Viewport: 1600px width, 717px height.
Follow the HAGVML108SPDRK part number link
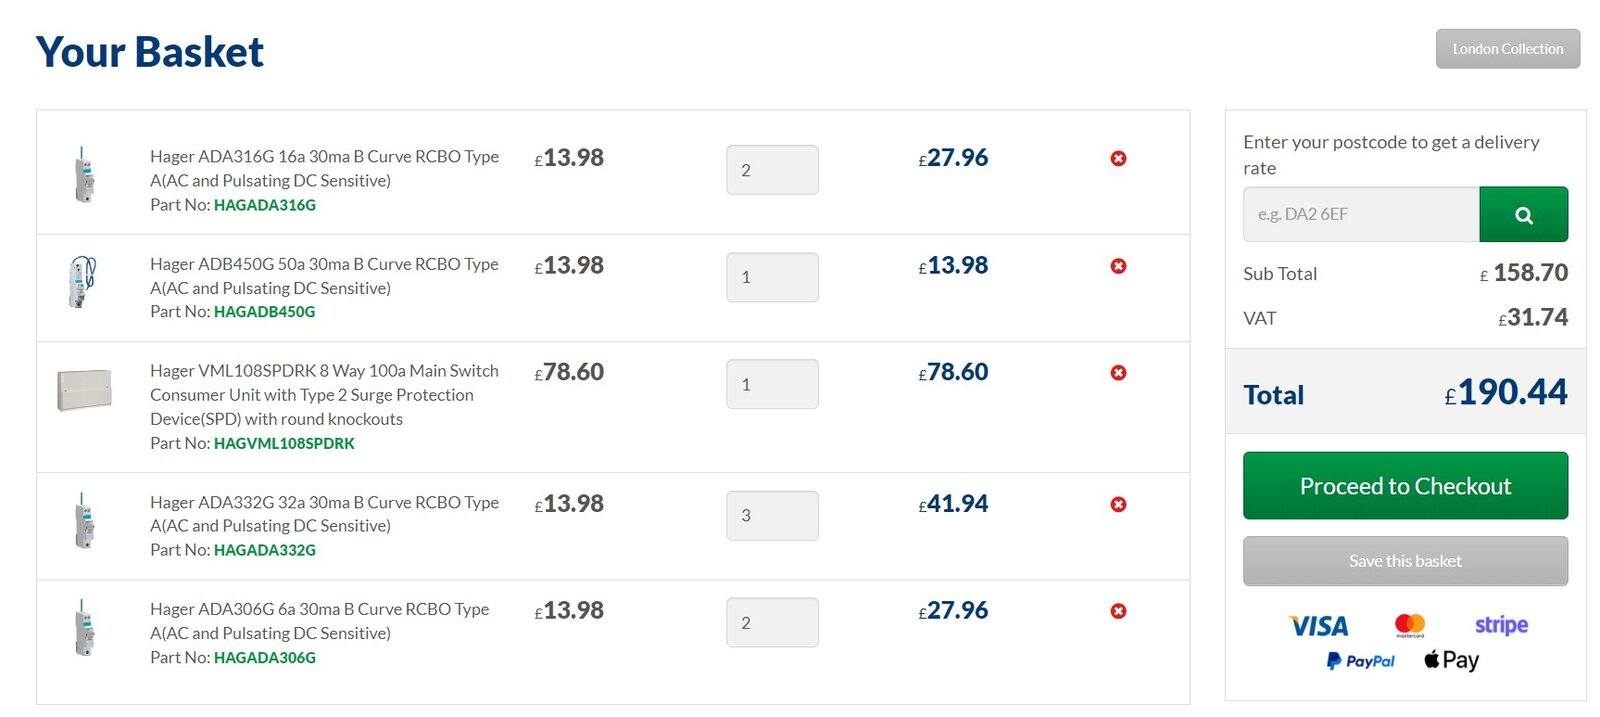[x=284, y=443]
